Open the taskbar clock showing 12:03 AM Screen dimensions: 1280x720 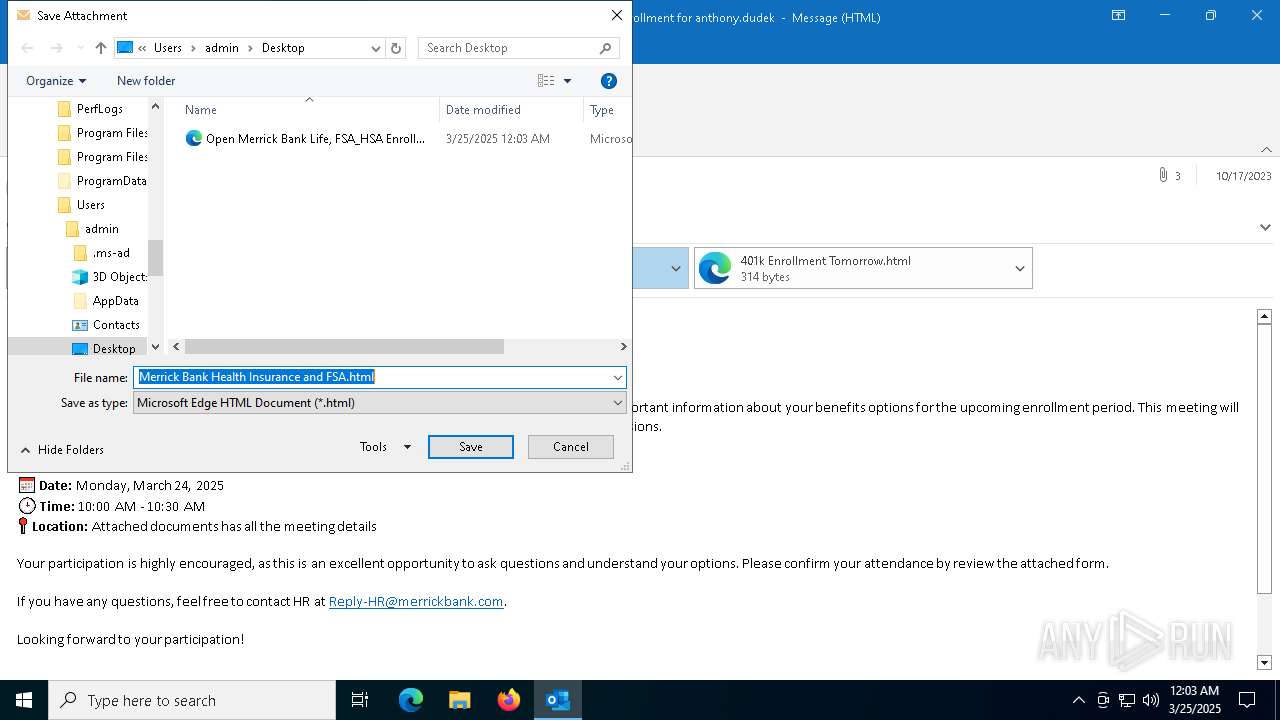(1194, 700)
